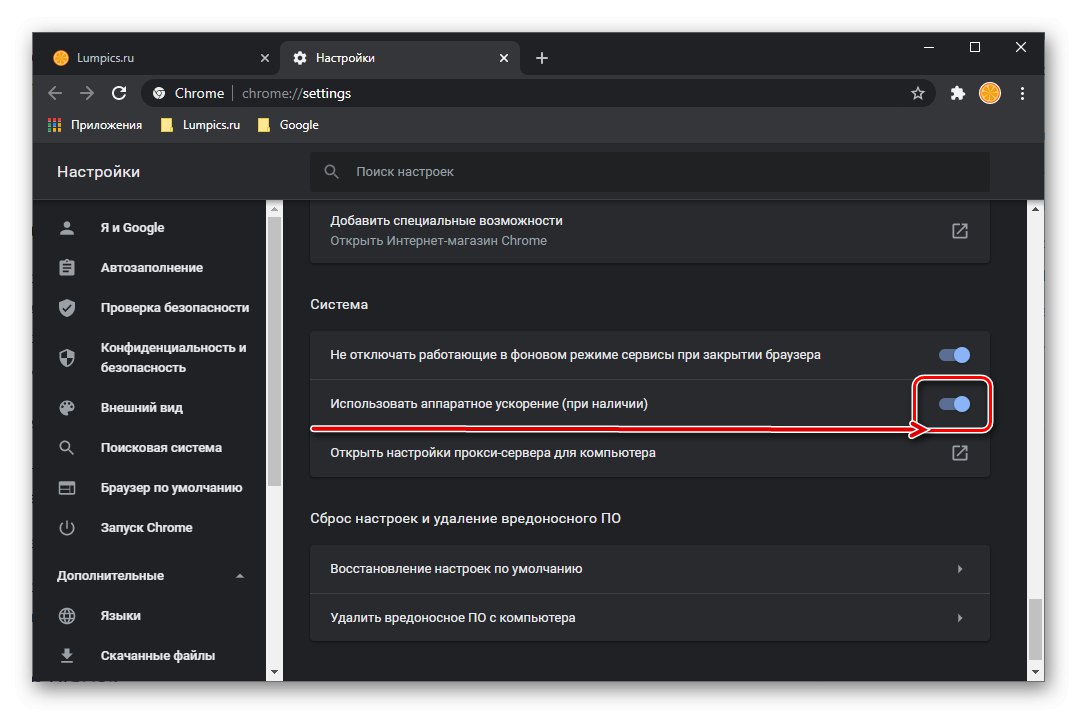Image resolution: width=1077 pixels, height=714 pixels.
Task: Bookmark this page with the star icon
Action: point(917,93)
